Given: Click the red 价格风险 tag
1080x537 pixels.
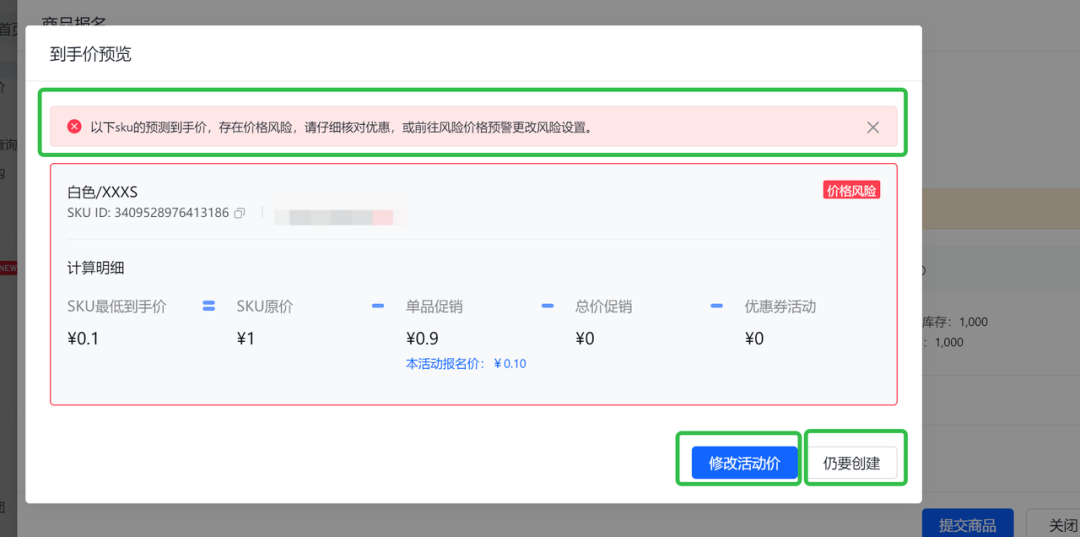Looking at the screenshot, I should coord(851,190).
